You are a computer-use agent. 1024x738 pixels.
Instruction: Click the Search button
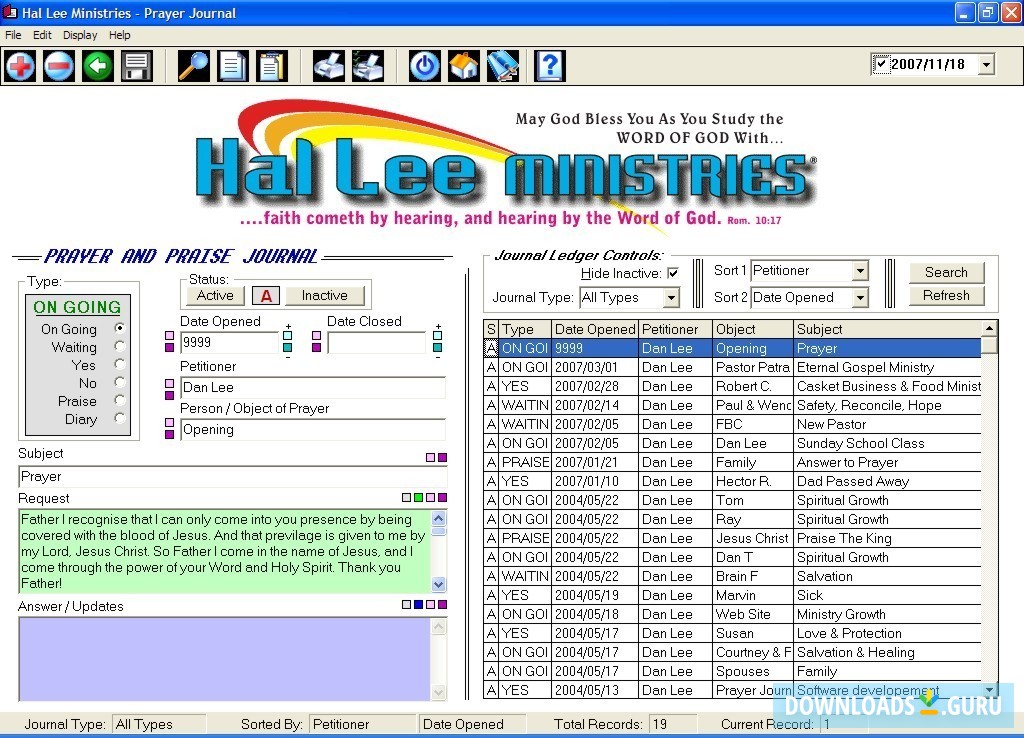946,272
